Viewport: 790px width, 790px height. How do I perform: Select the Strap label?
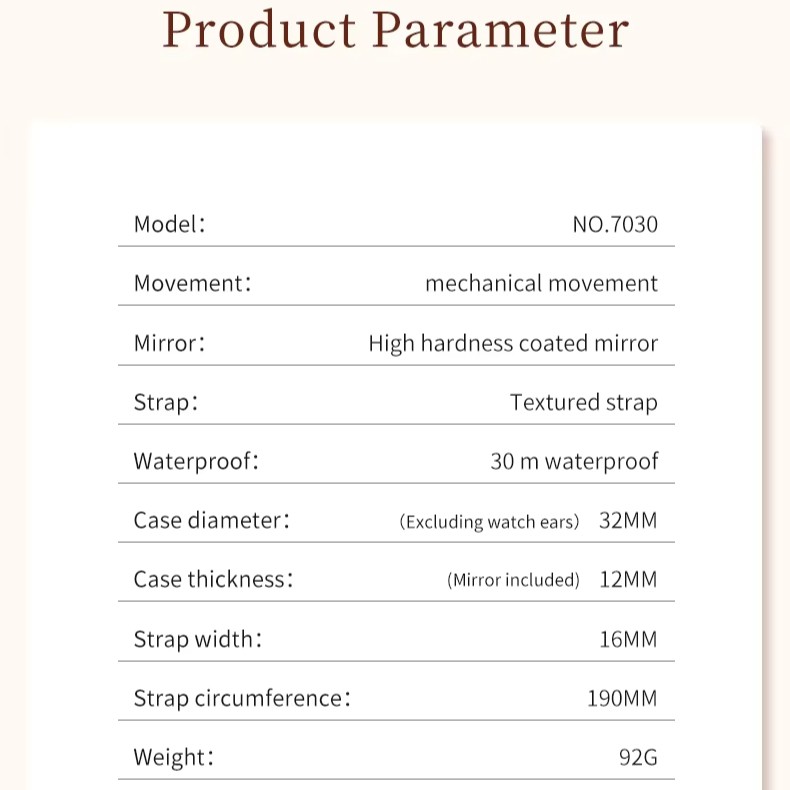166,403
